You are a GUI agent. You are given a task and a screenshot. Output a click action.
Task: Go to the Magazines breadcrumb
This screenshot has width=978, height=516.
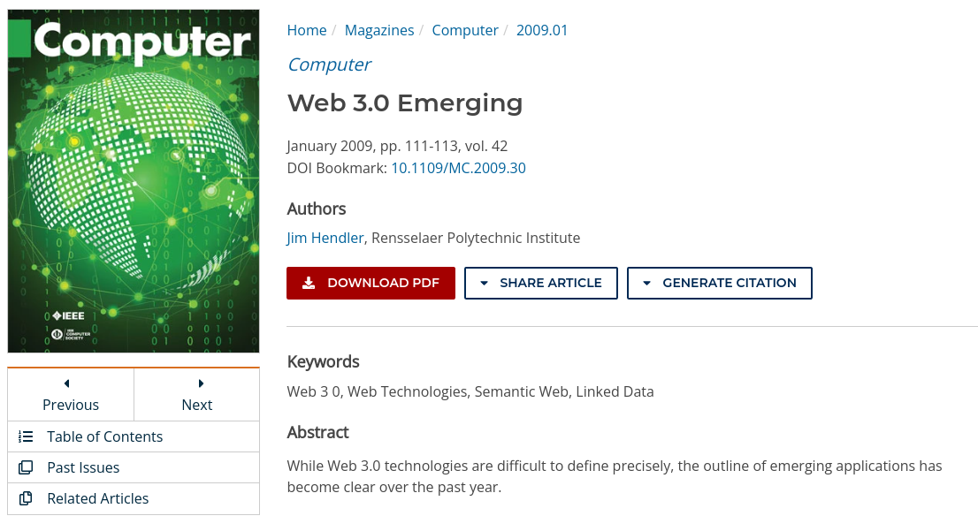tap(379, 30)
